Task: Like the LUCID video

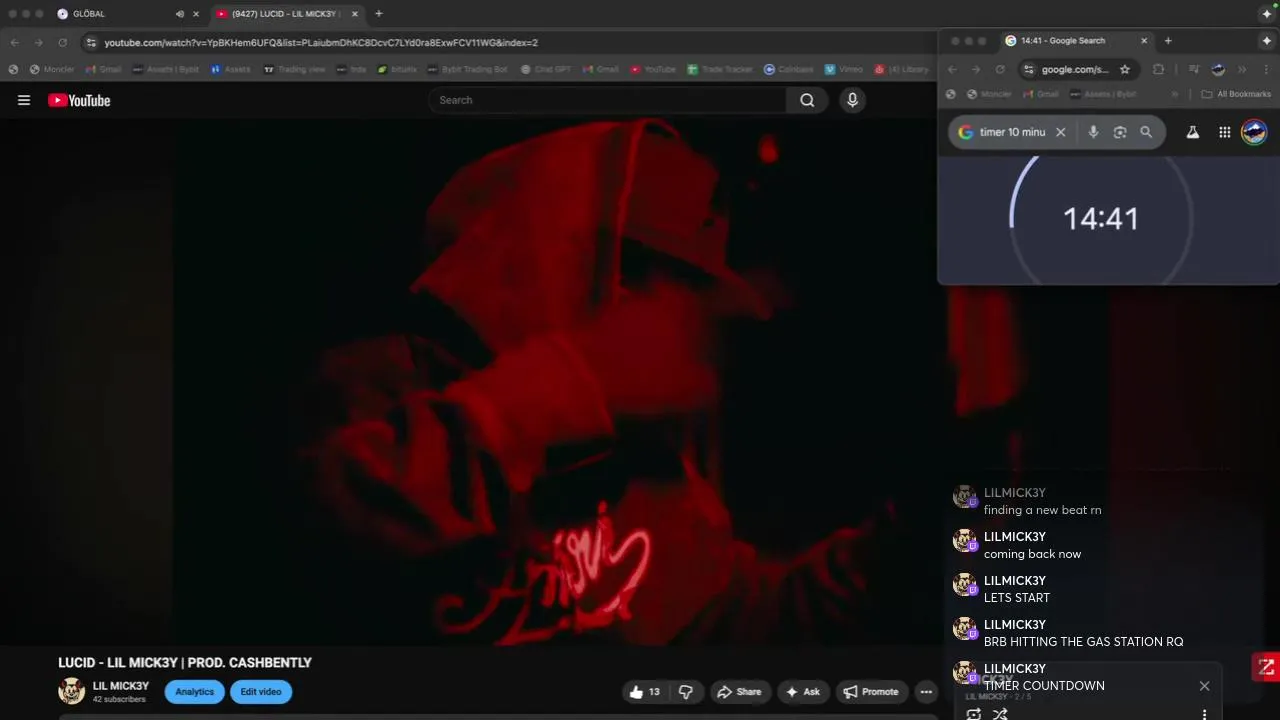Action: [x=645, y=692]
